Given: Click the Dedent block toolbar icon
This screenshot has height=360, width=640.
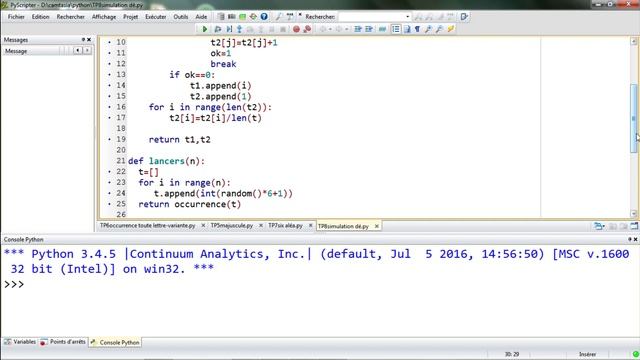Looking at the screenshot, I should pos(369,29).
